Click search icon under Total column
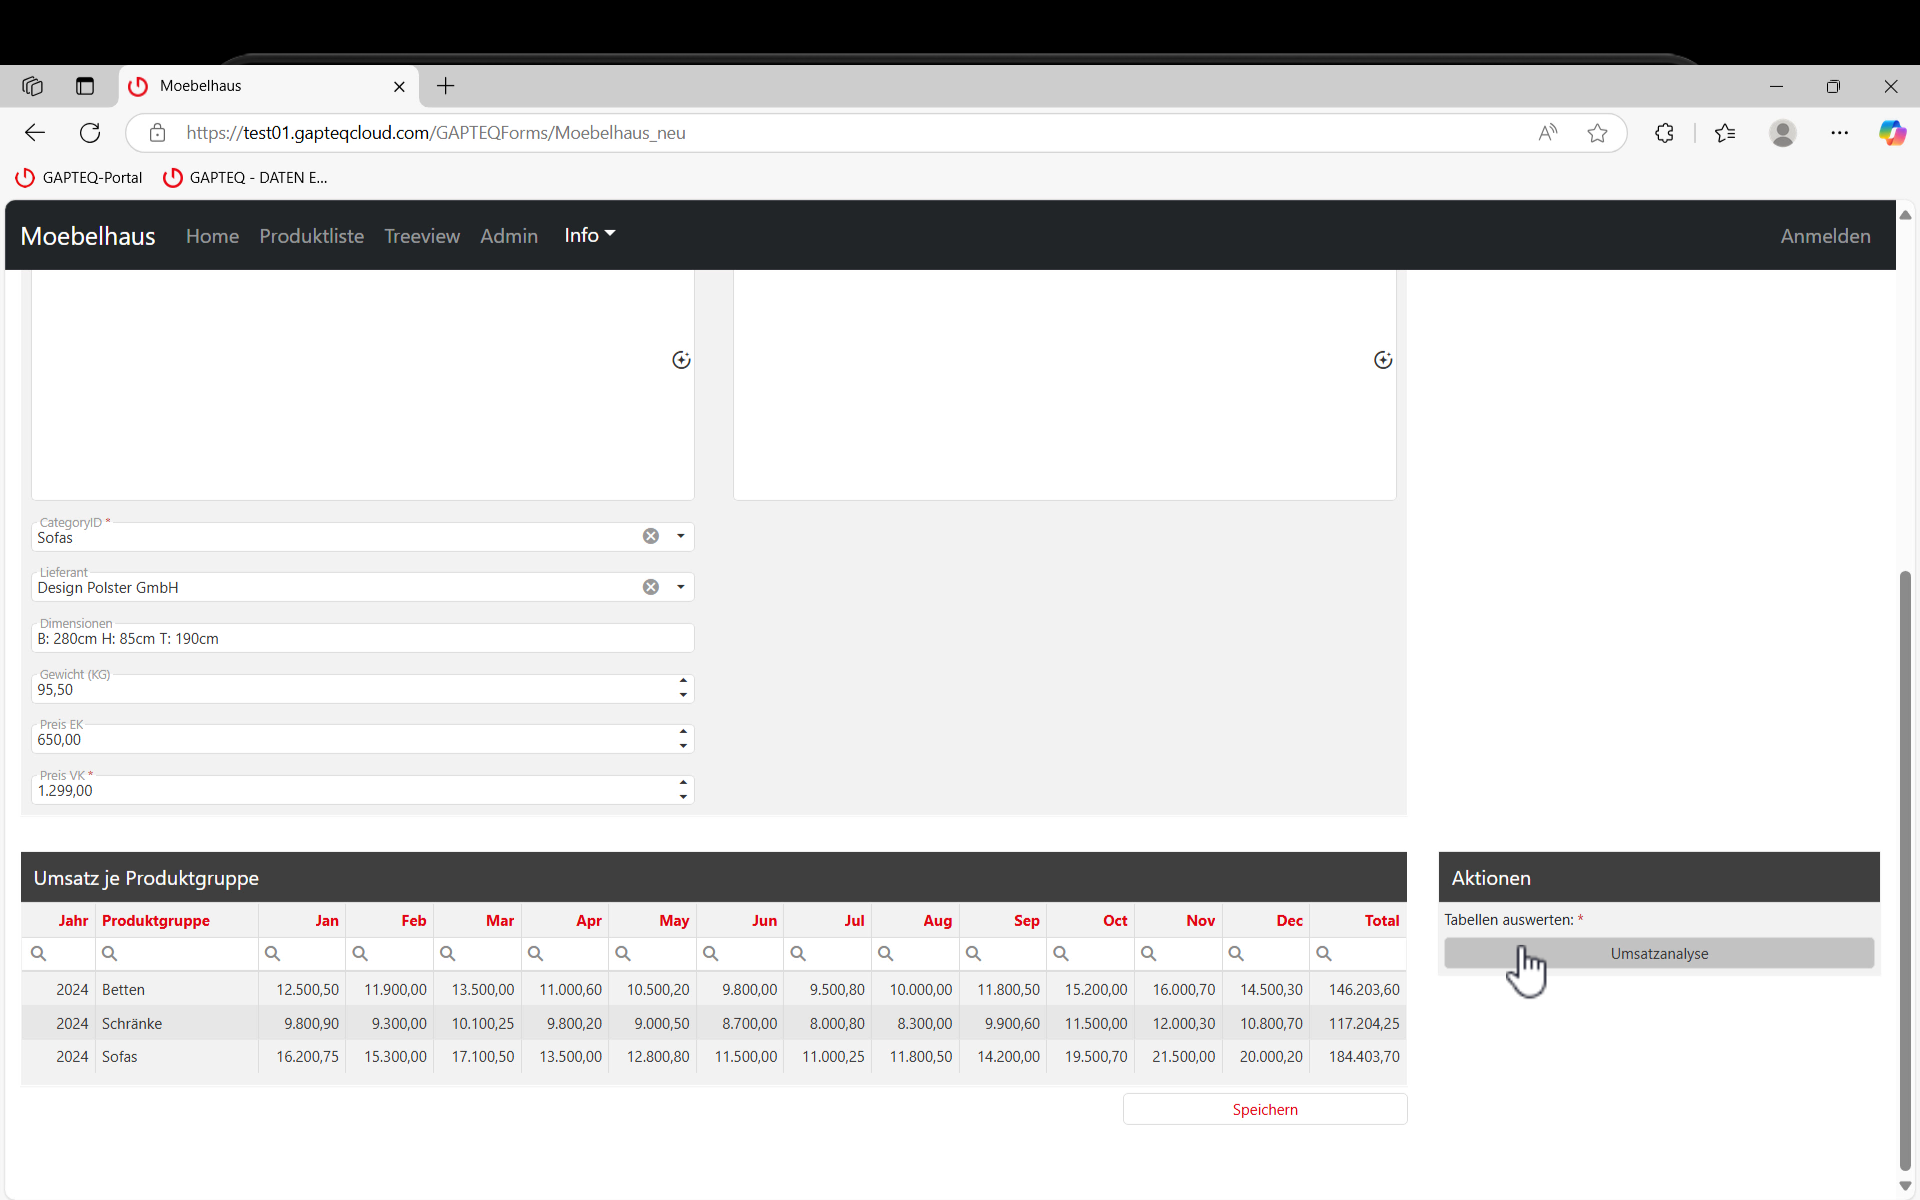 (x=1324, y=953)
